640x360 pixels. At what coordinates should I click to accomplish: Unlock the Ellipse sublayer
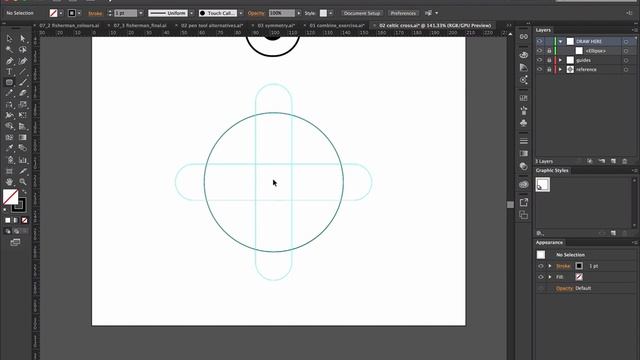[549, 51]
